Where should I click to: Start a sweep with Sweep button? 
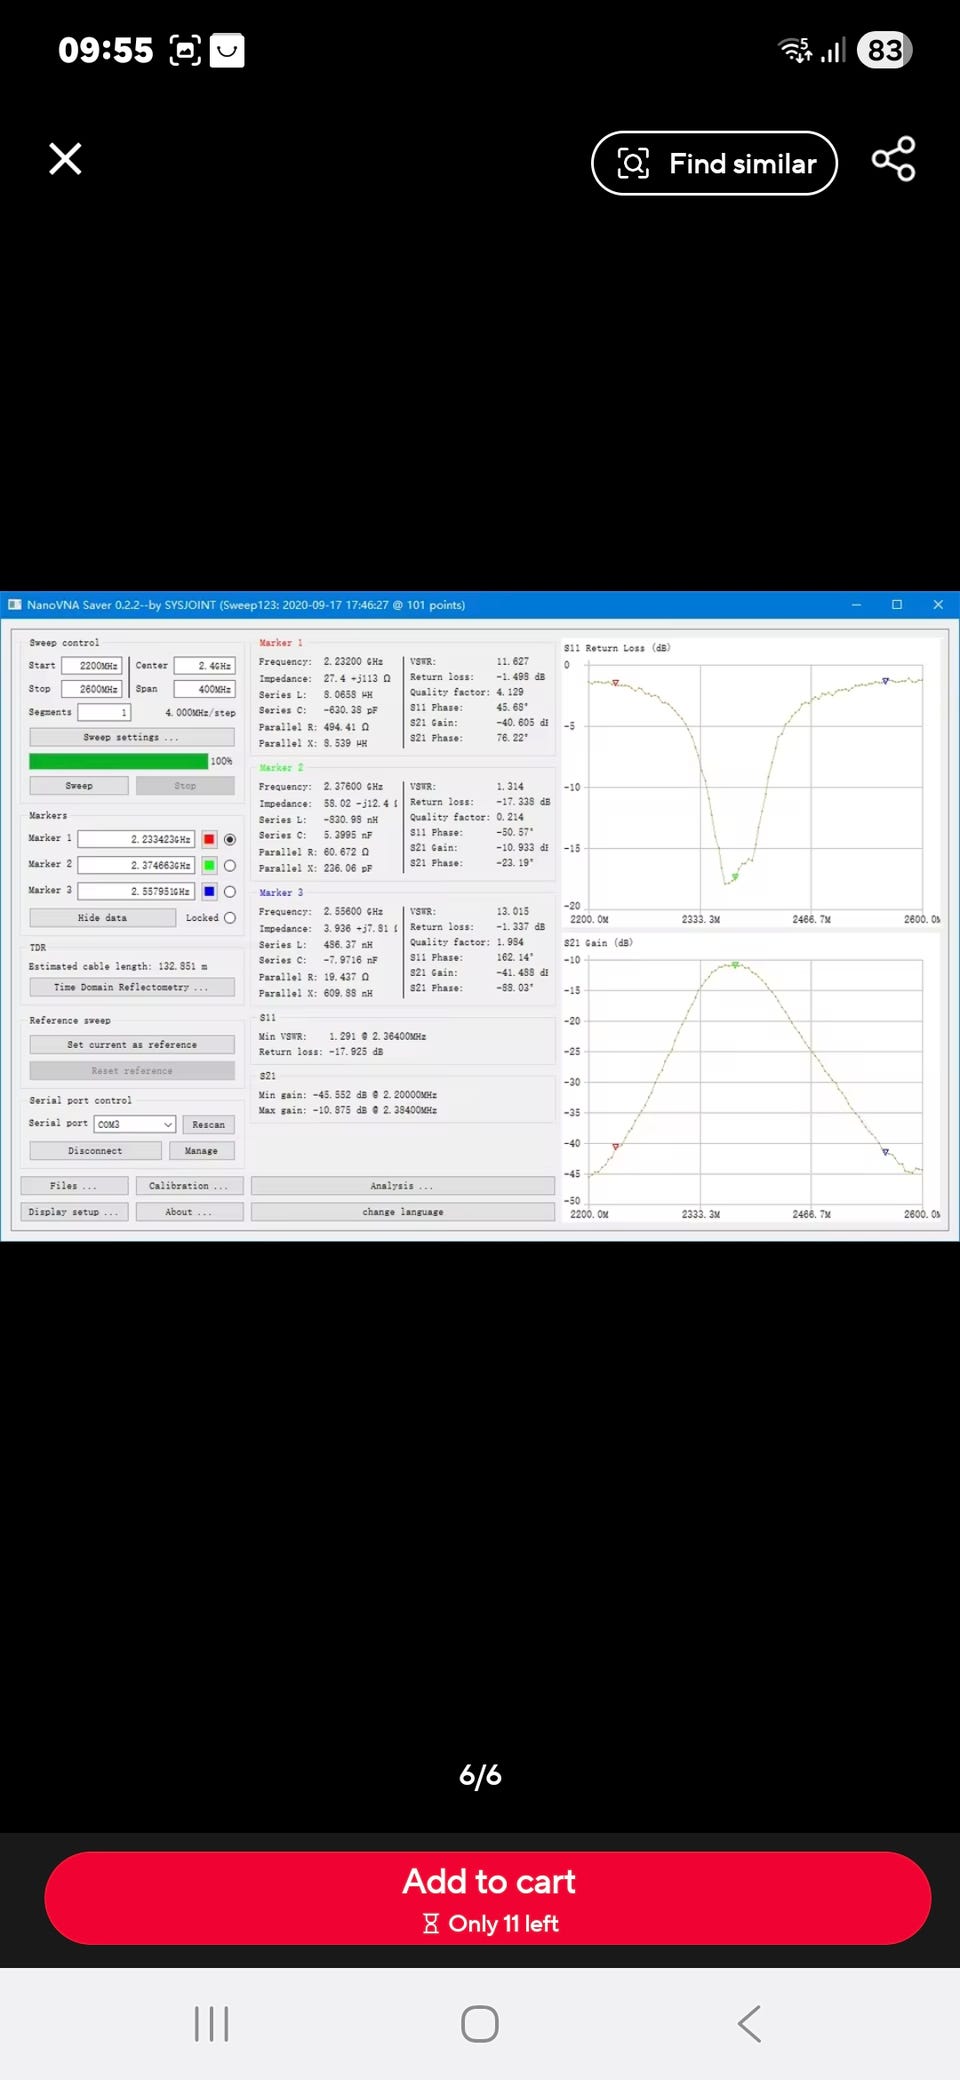[x=79, y=786]
